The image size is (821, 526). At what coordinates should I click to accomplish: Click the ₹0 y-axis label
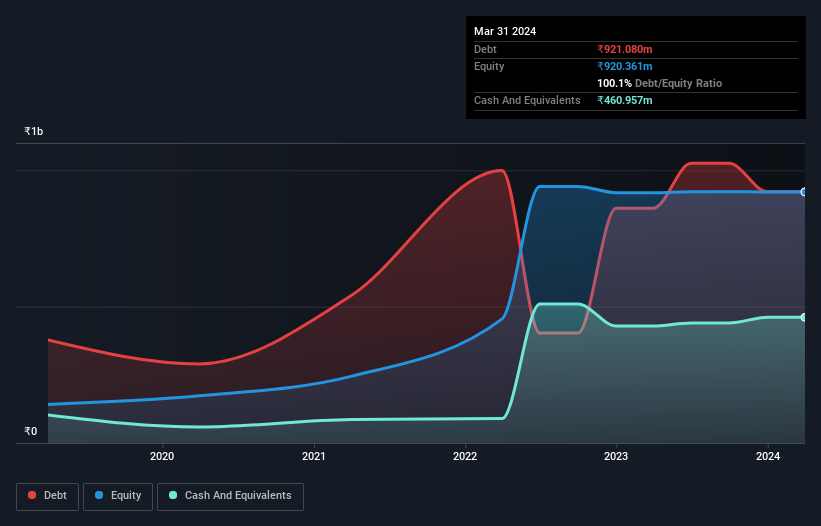(x=31, y=431)
